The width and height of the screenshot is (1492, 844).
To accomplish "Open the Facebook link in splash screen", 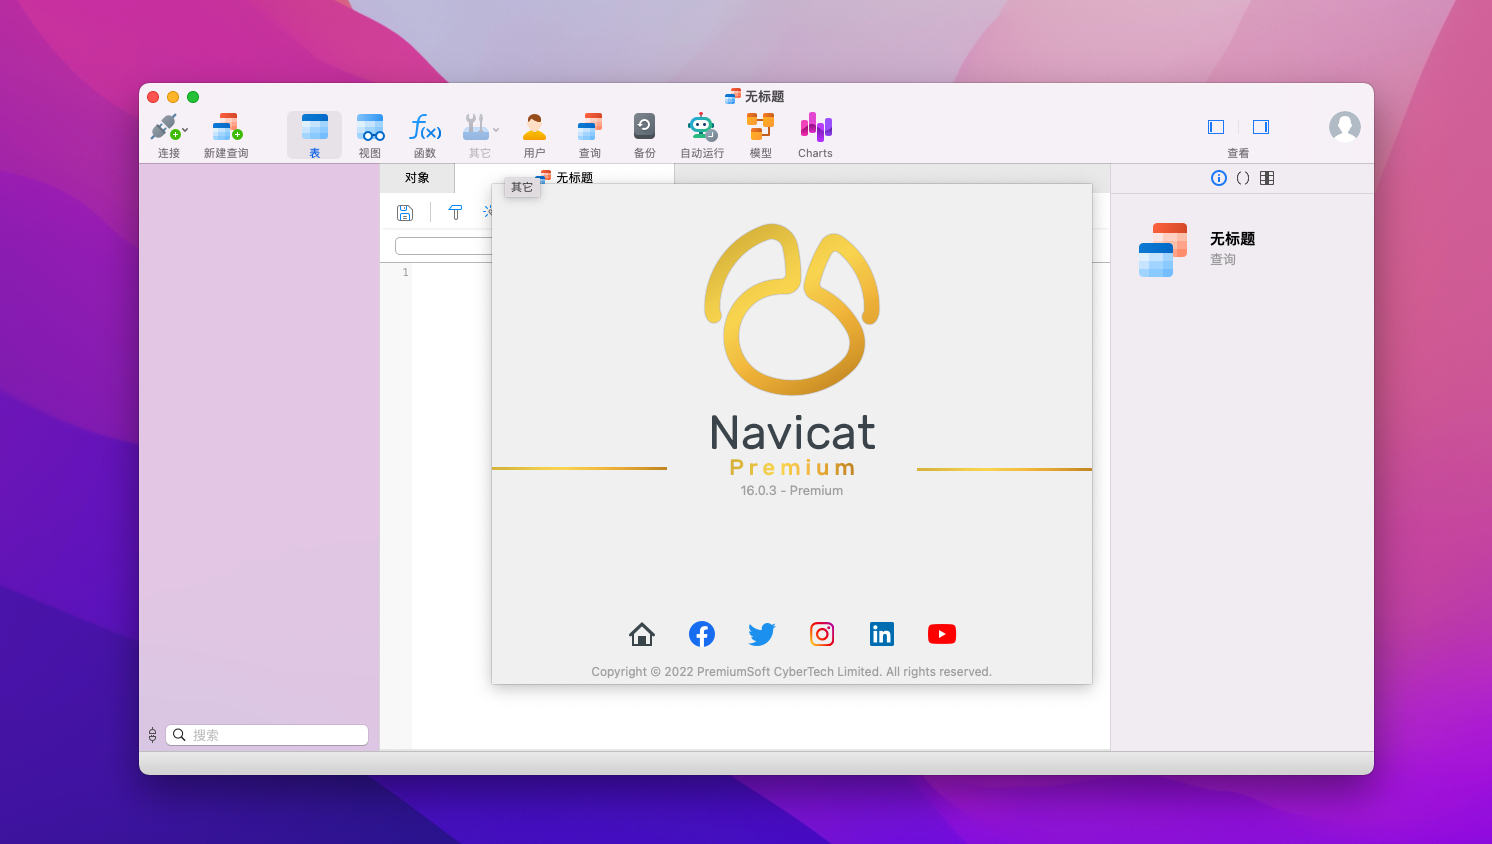I will click(x=702, y=634).
